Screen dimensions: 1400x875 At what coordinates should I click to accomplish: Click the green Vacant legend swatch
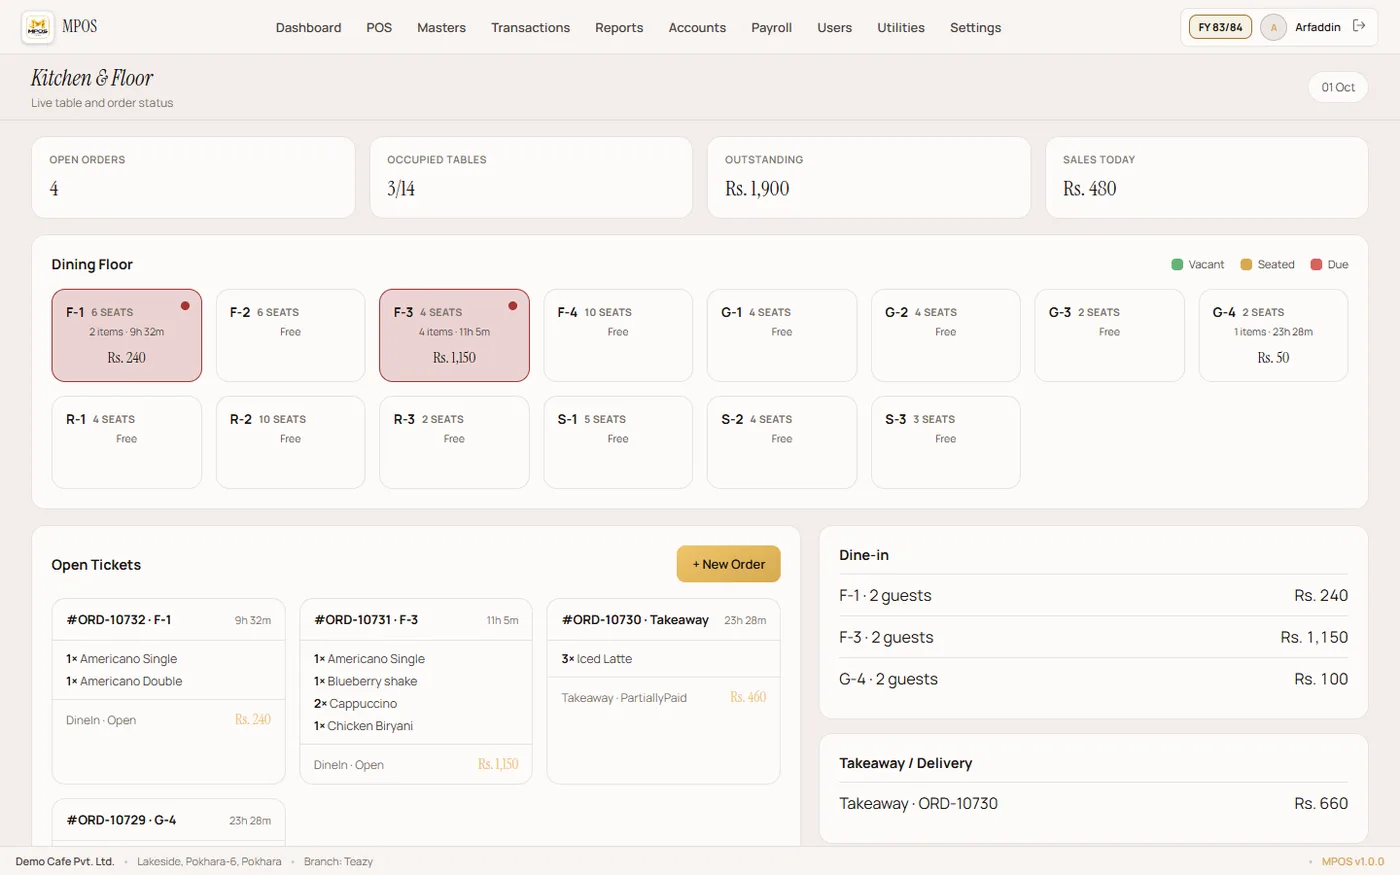(1177, 264)
